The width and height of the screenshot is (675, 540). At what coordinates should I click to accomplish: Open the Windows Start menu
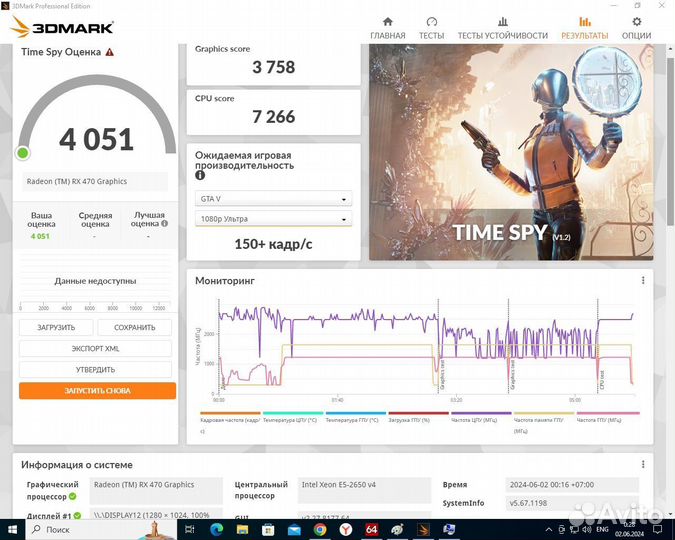tap(12, 529)
